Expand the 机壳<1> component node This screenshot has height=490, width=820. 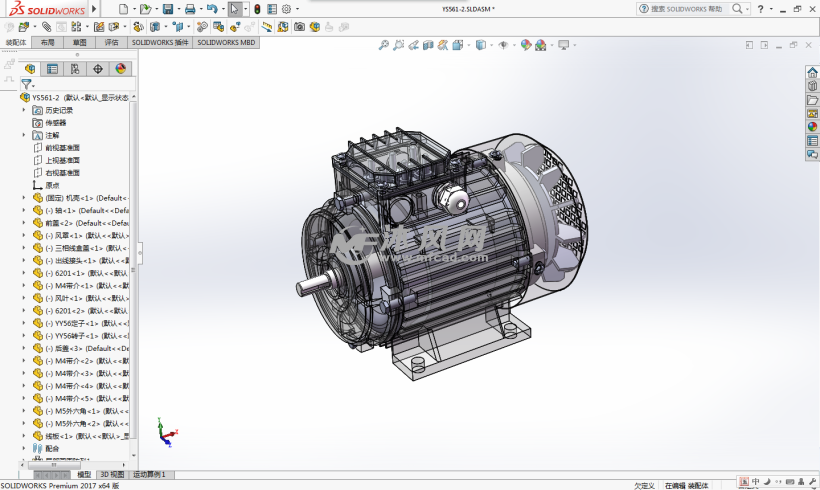[24, 198]
